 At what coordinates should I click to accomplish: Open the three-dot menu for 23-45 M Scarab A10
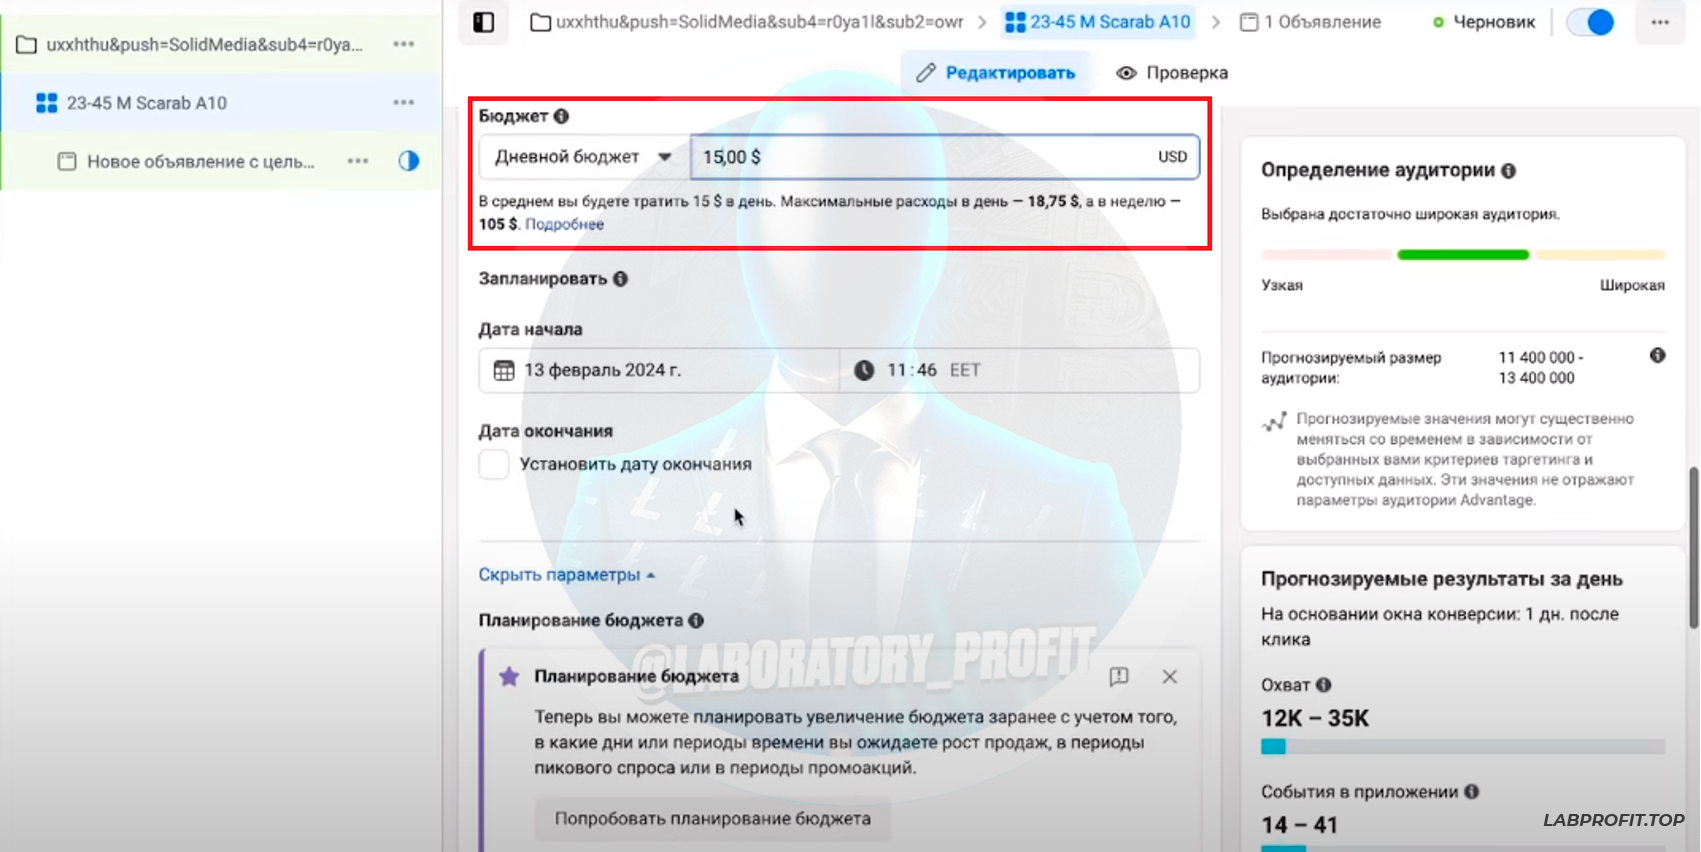[x=404, y=103]
